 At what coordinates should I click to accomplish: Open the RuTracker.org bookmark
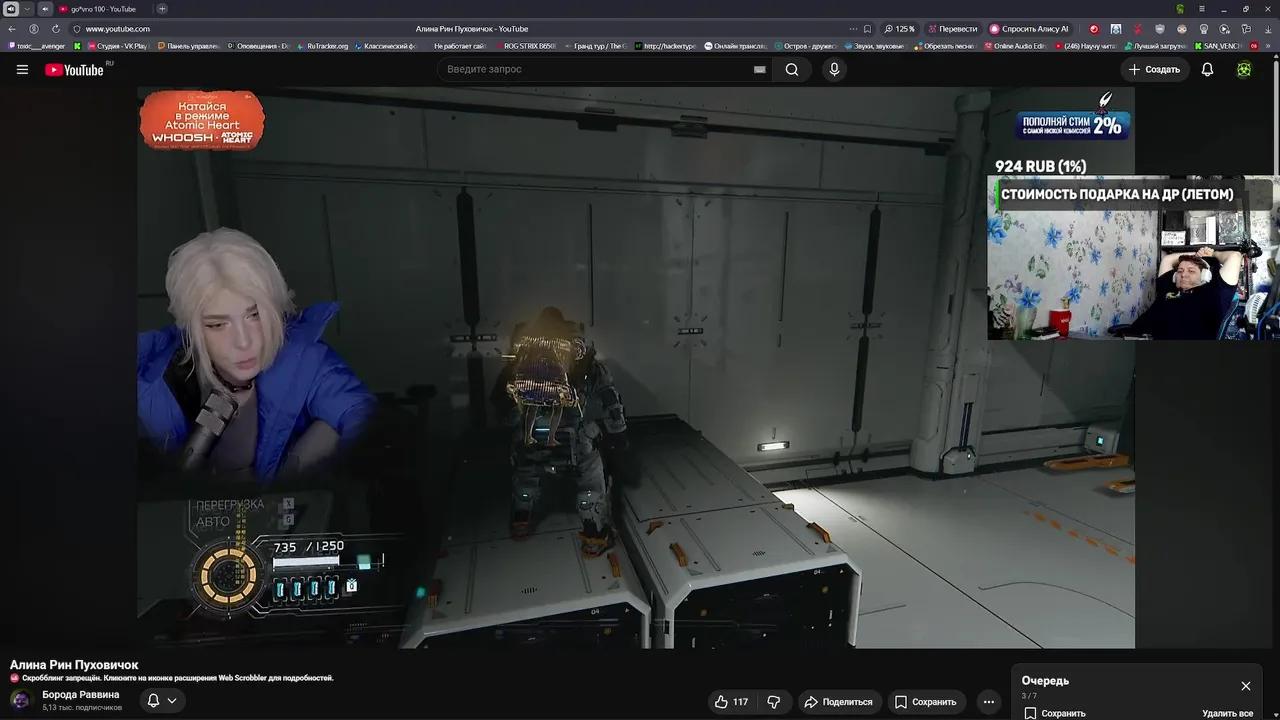323,46
